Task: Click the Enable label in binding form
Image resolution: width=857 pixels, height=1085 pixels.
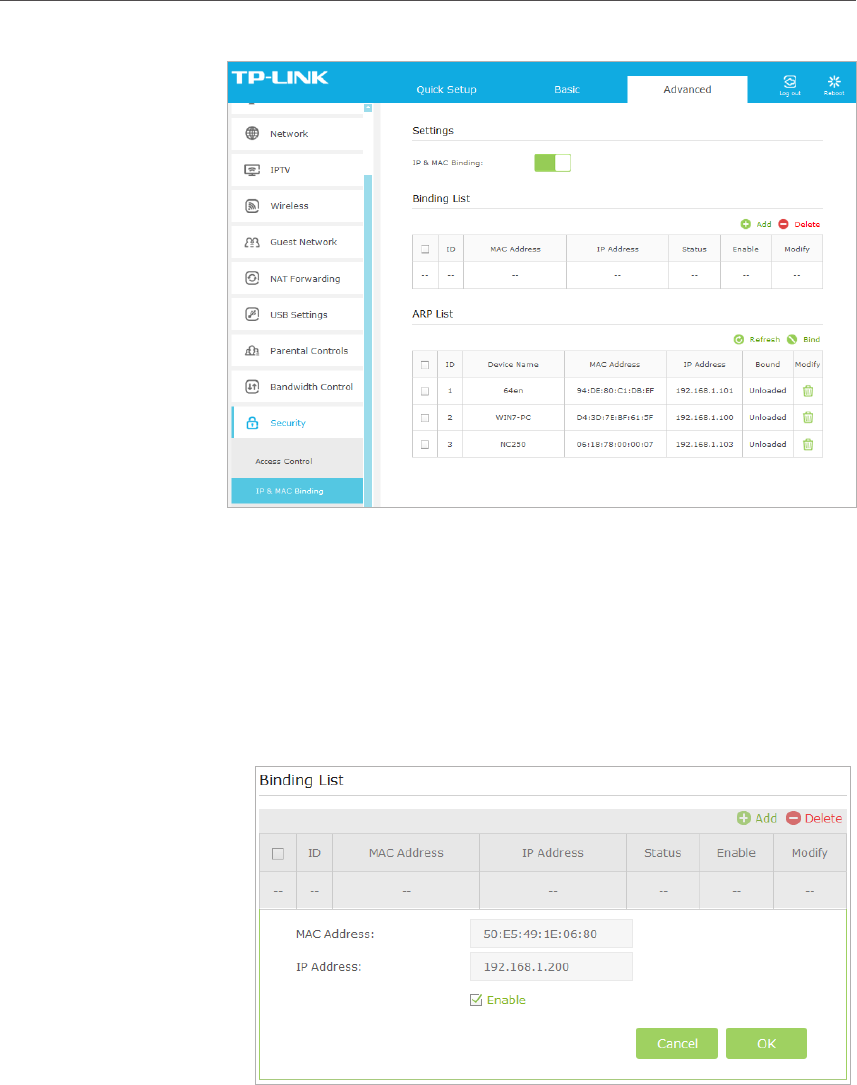Action: pos(506,1000)
